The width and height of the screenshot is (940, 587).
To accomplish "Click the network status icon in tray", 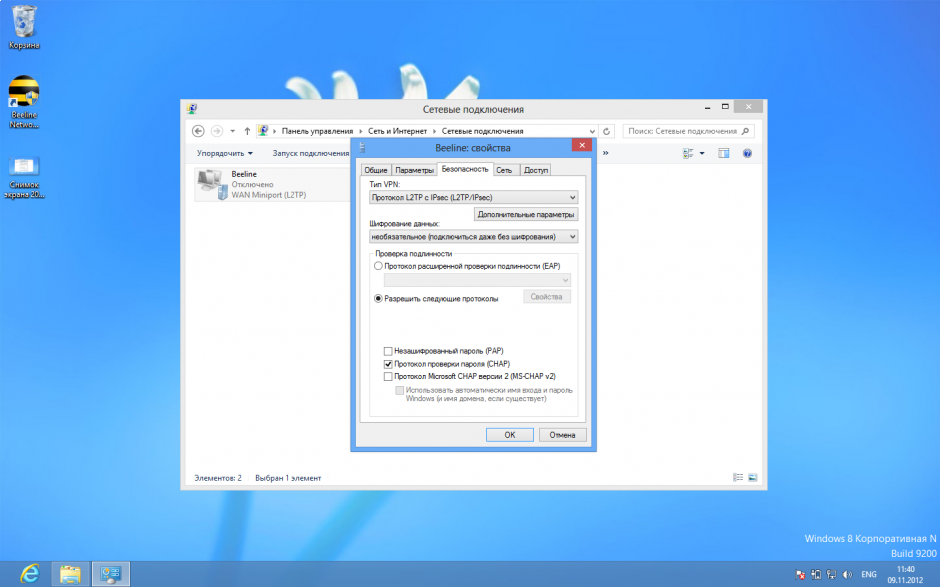I will tap(831, 574).
